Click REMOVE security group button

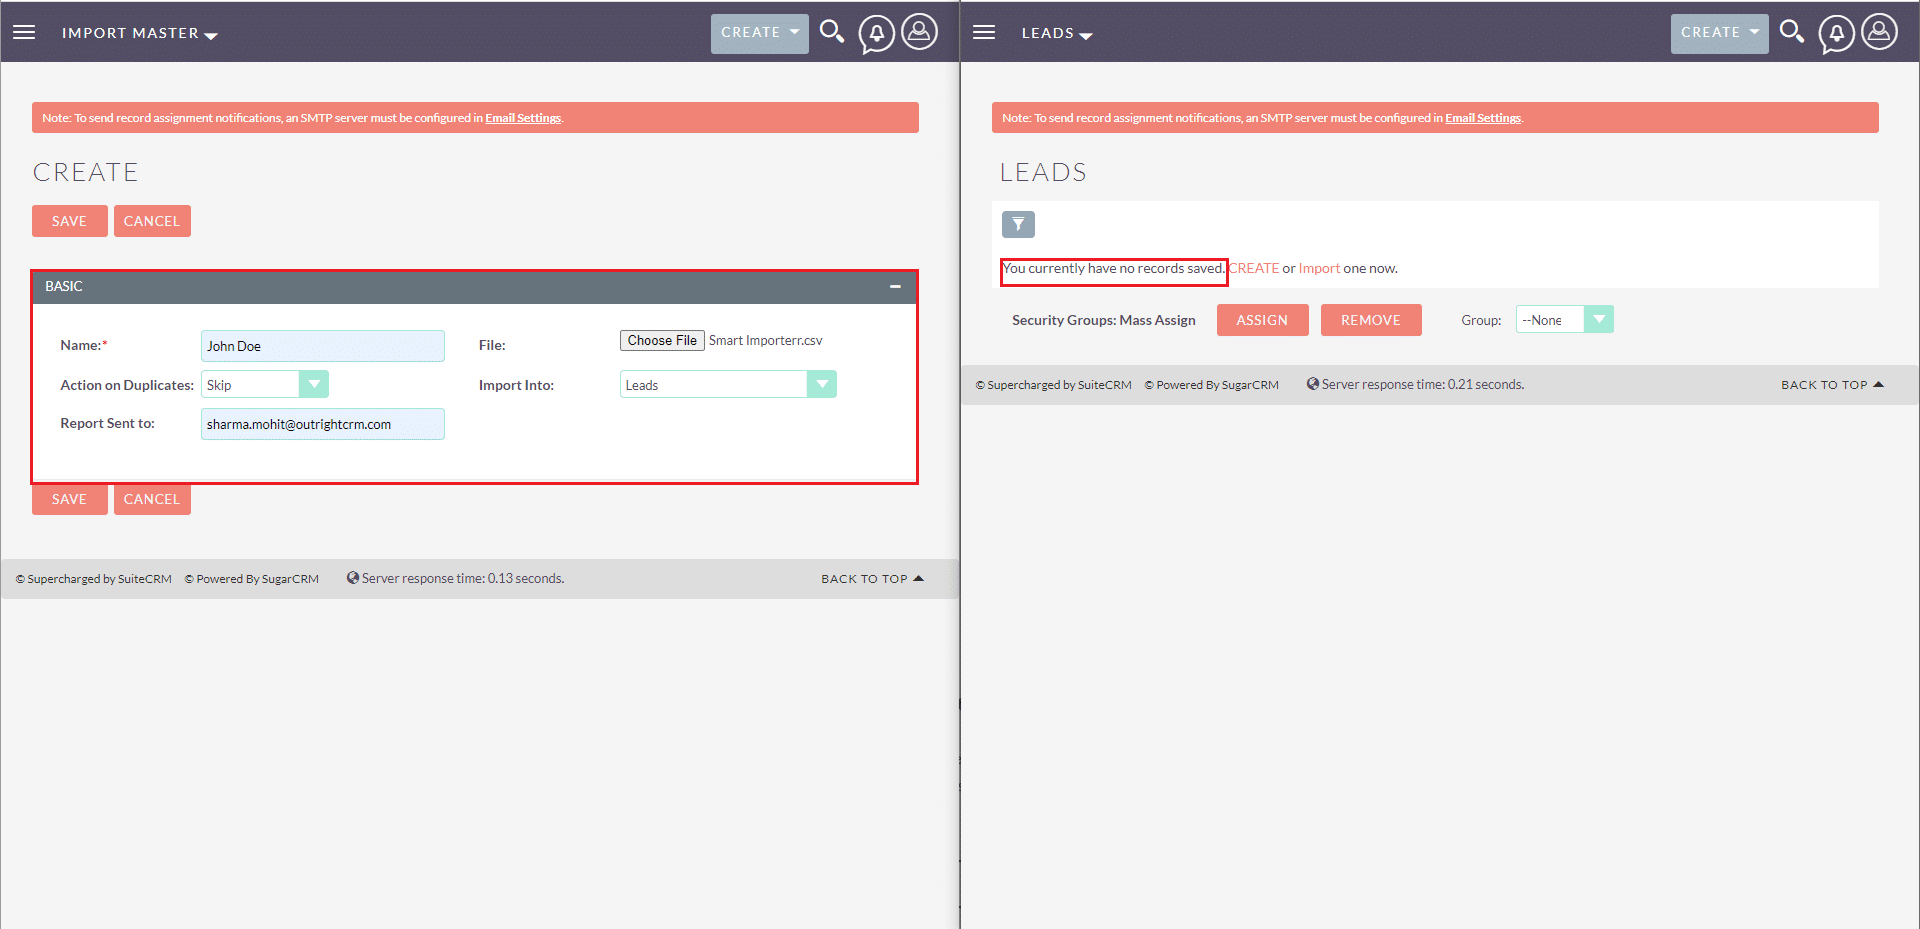(1371, 320)
